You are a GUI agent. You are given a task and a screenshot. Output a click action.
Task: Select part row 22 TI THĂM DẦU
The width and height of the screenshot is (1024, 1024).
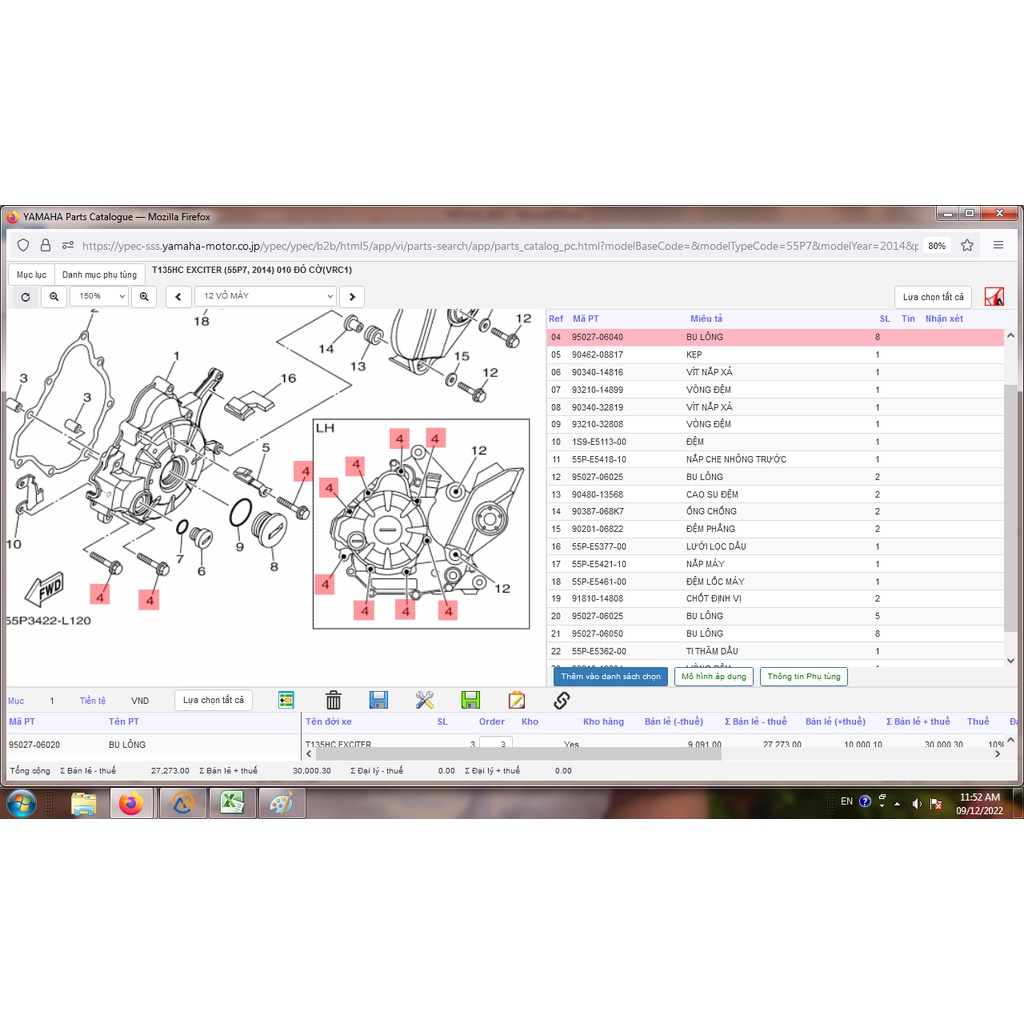click(775, 651)
